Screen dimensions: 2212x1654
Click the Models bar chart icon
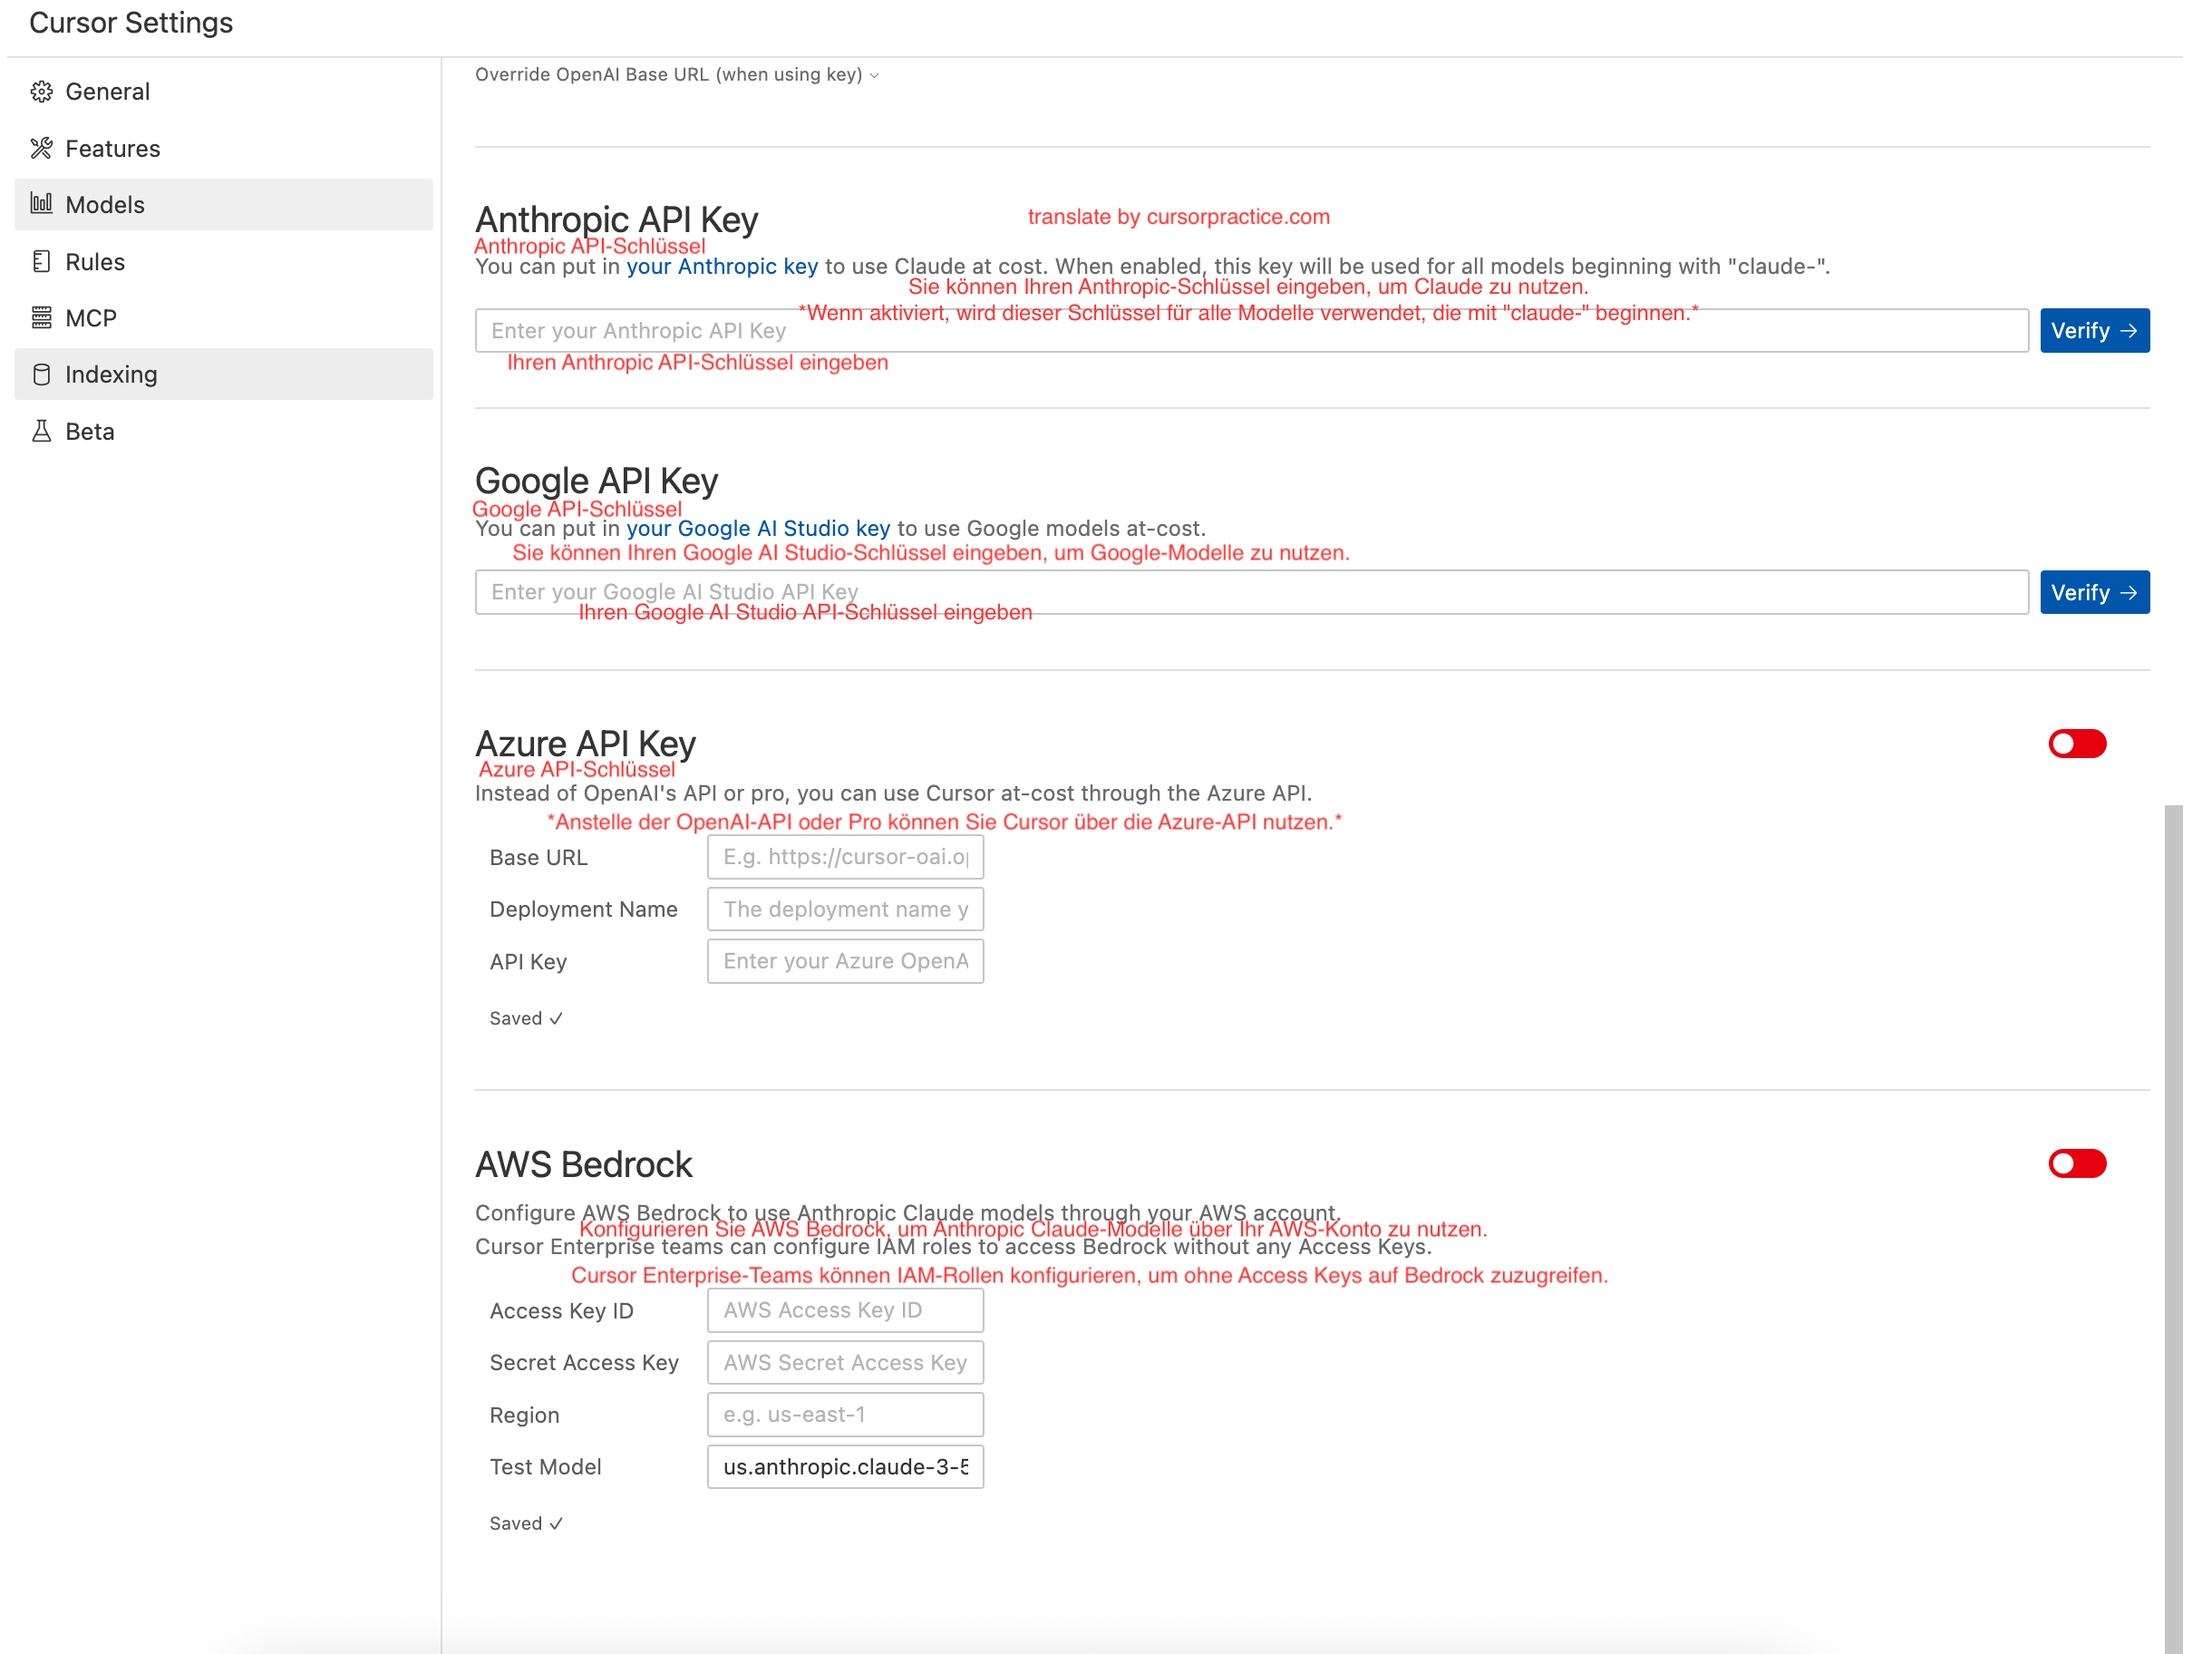[x=41, y=204]
